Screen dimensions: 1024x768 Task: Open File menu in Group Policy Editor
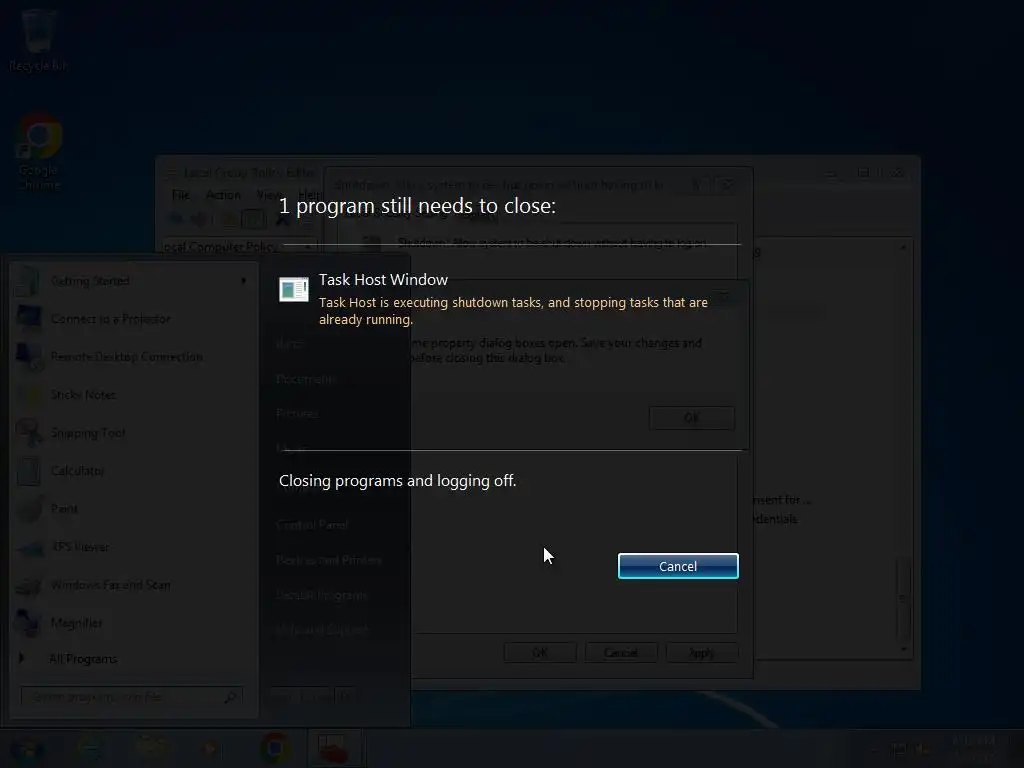(181, 195)
